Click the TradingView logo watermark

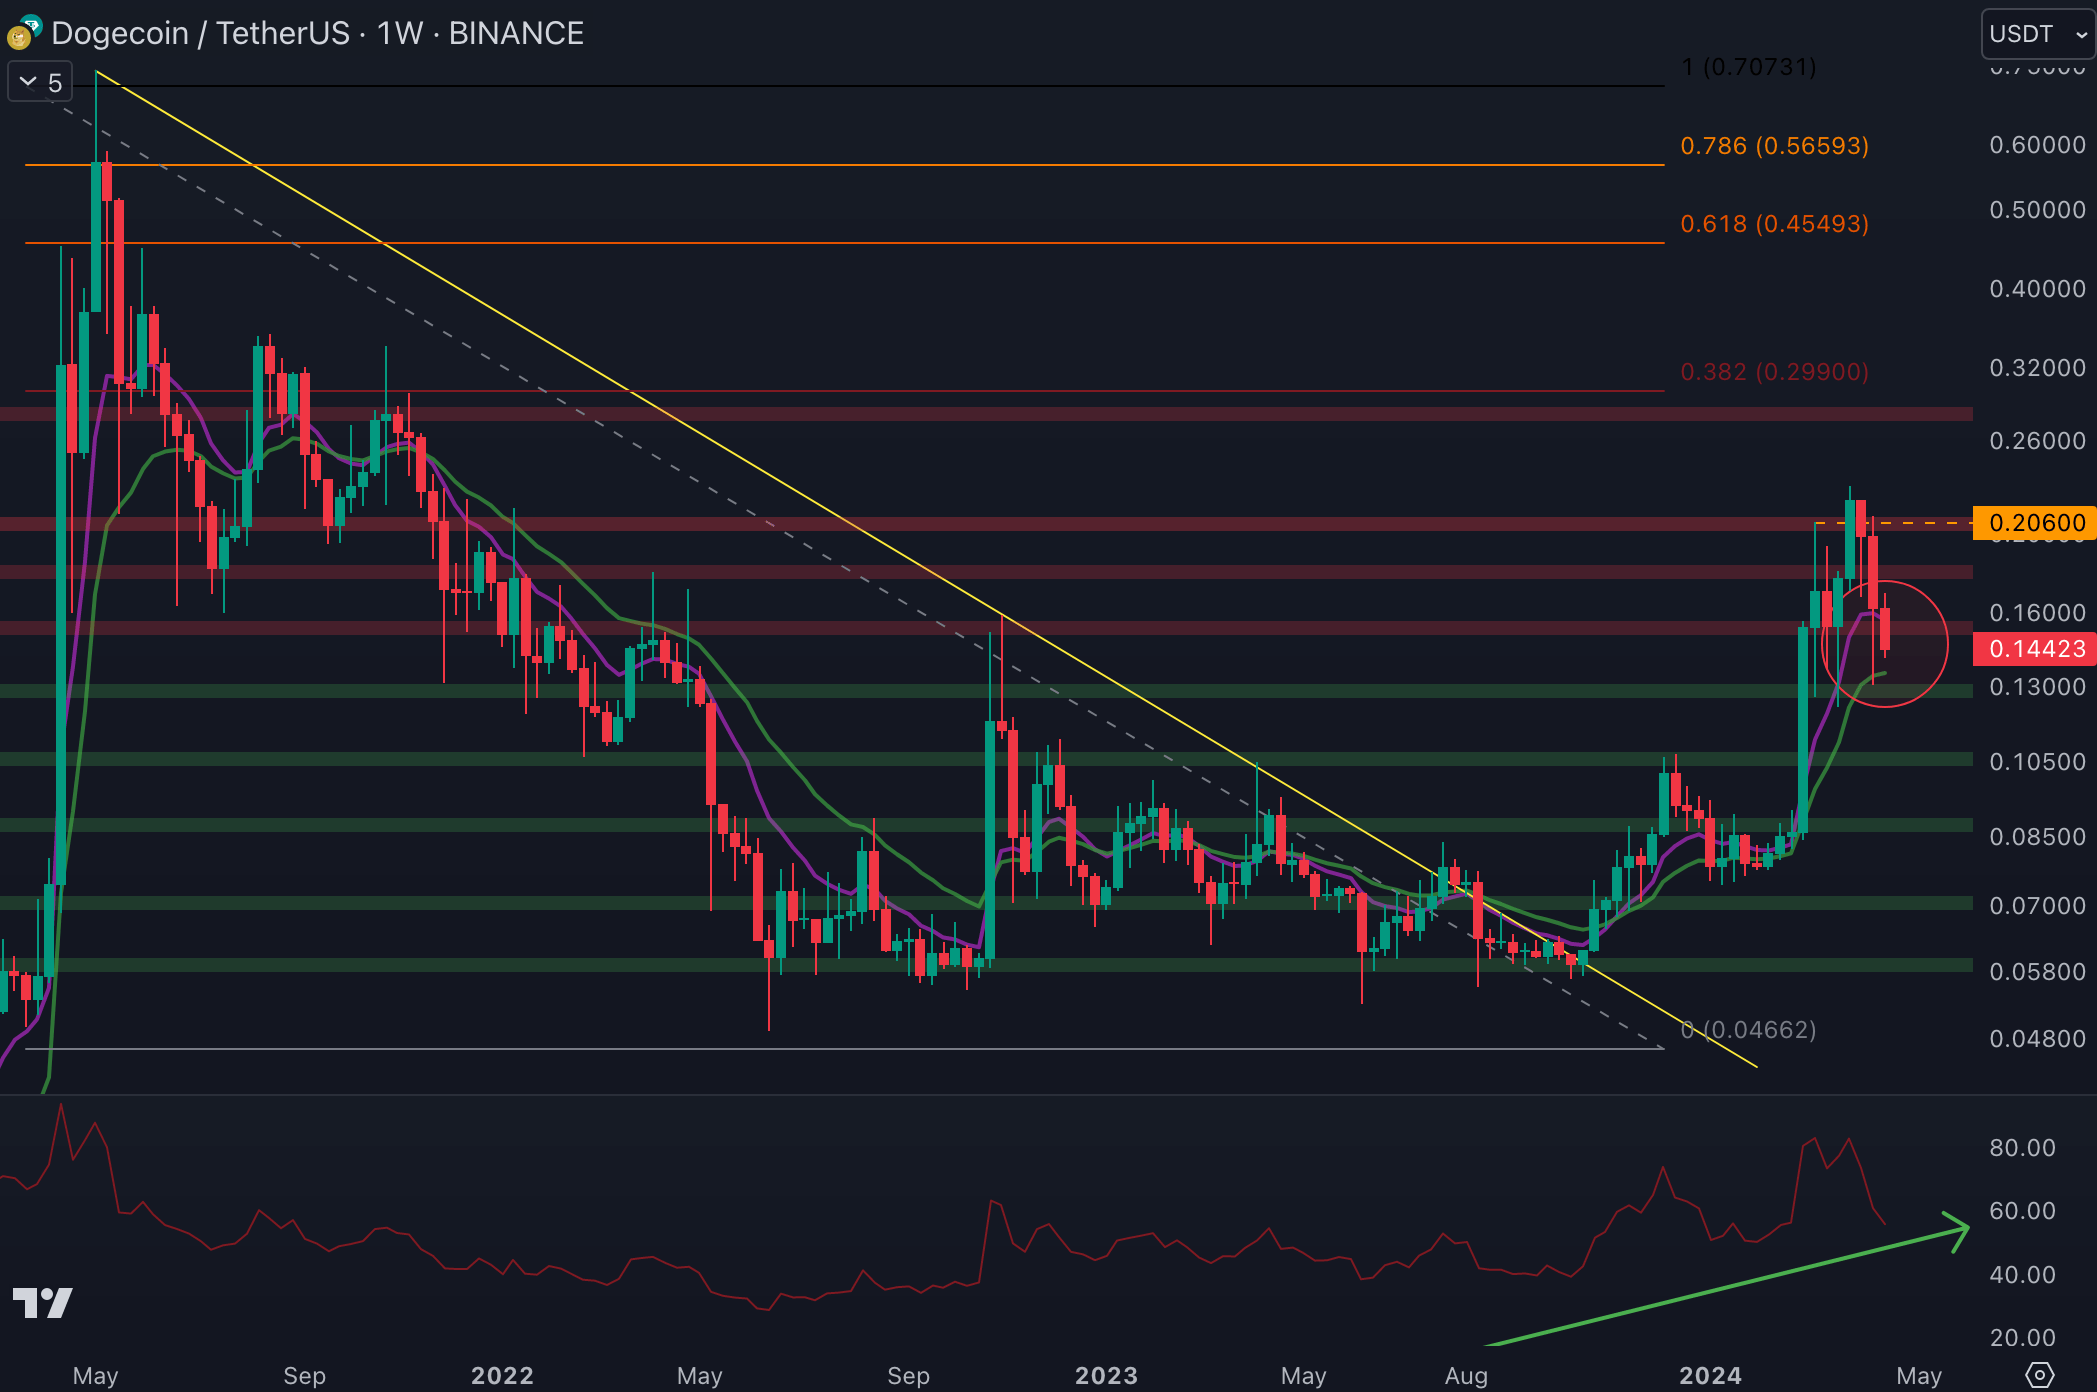tap(42, 1302)
